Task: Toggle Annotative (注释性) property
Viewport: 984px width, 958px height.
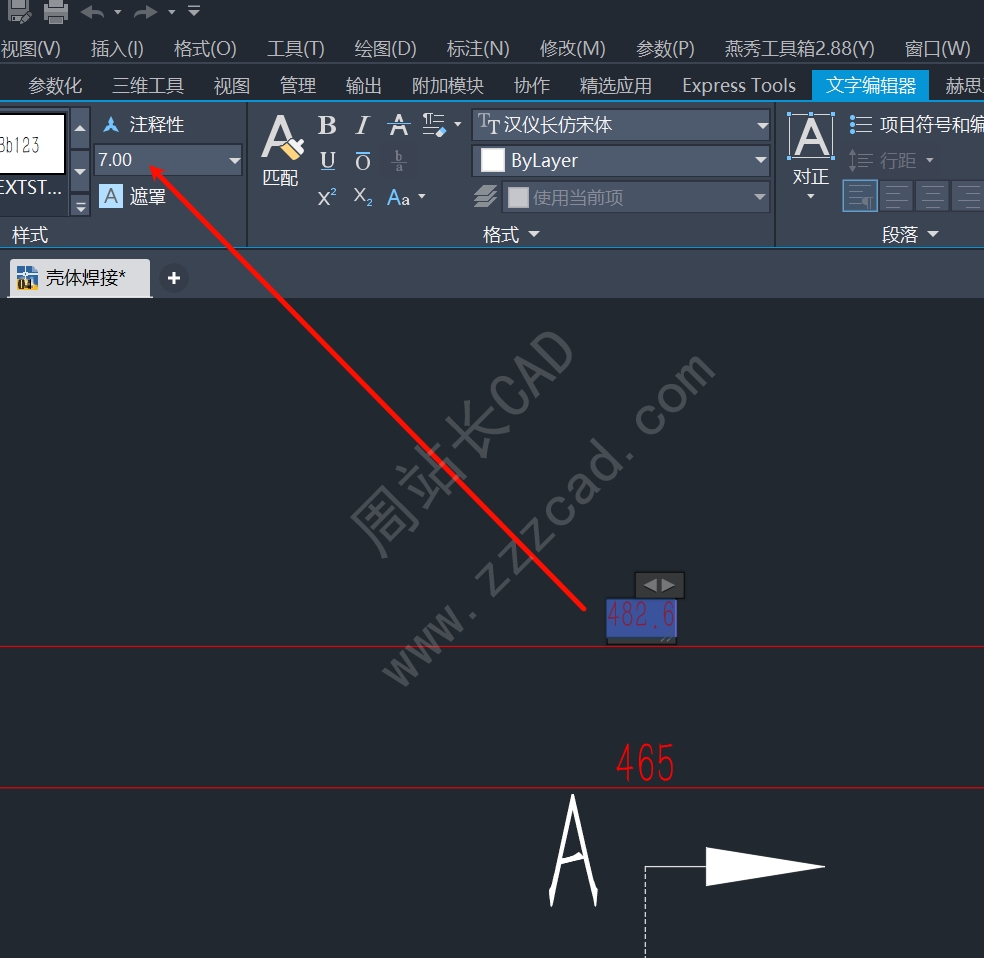Action: click(x=145, y=125)
